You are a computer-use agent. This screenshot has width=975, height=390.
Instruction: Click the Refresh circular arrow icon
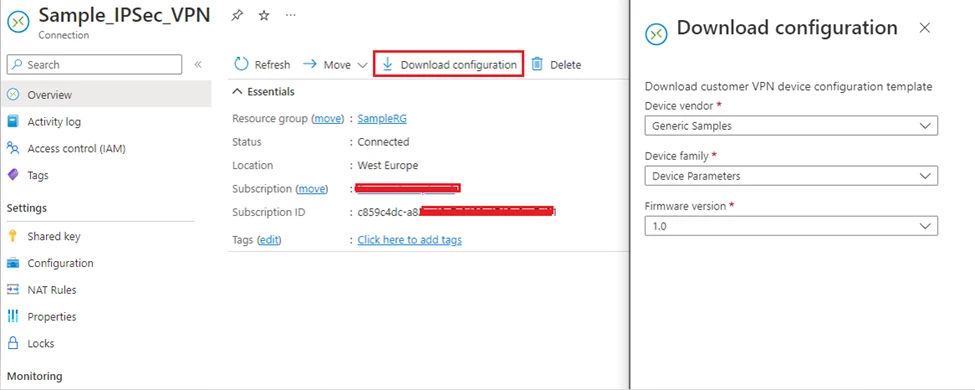[x=241, y=65]
